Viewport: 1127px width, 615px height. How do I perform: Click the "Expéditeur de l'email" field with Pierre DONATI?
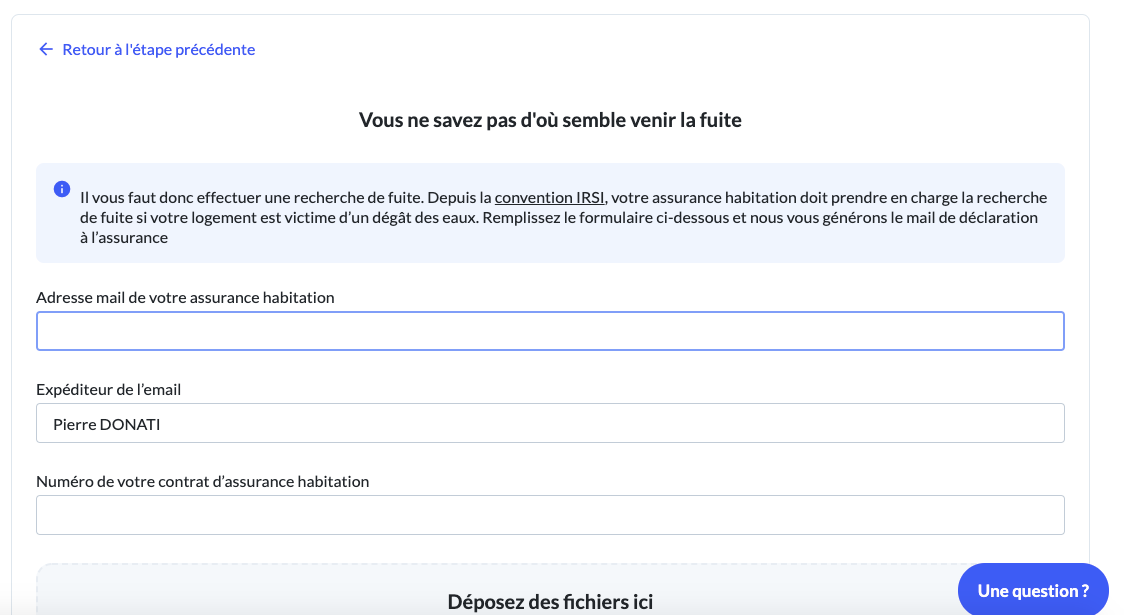pos(550,423)
